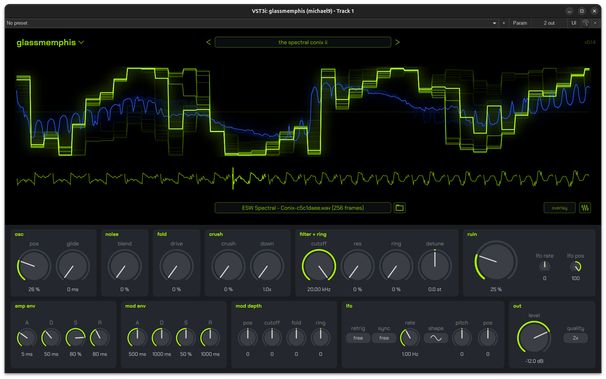Click the mod depth fold knob

click(296, 338)
